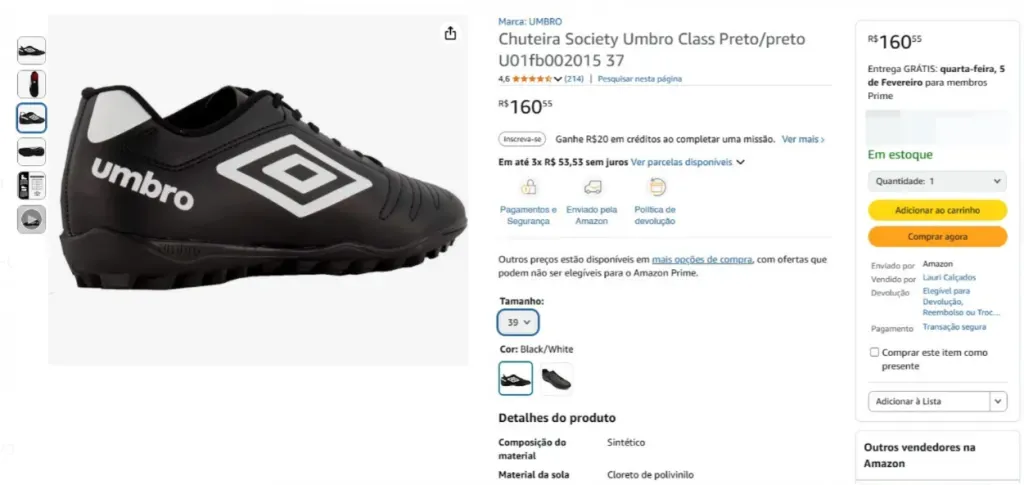The width and height of the screenshot is (1024, 485).
Task: Click the Enviado pela Amazon truck icon
Action: (592, 187)
